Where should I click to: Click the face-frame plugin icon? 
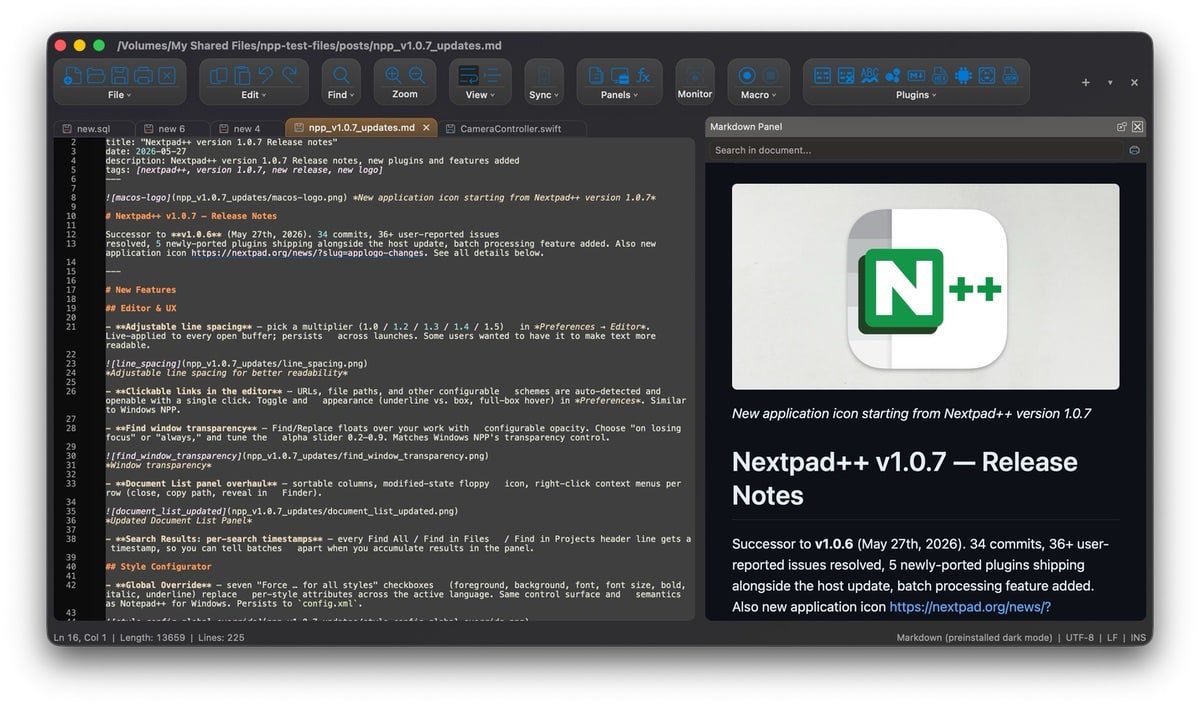tap(987, 75)
